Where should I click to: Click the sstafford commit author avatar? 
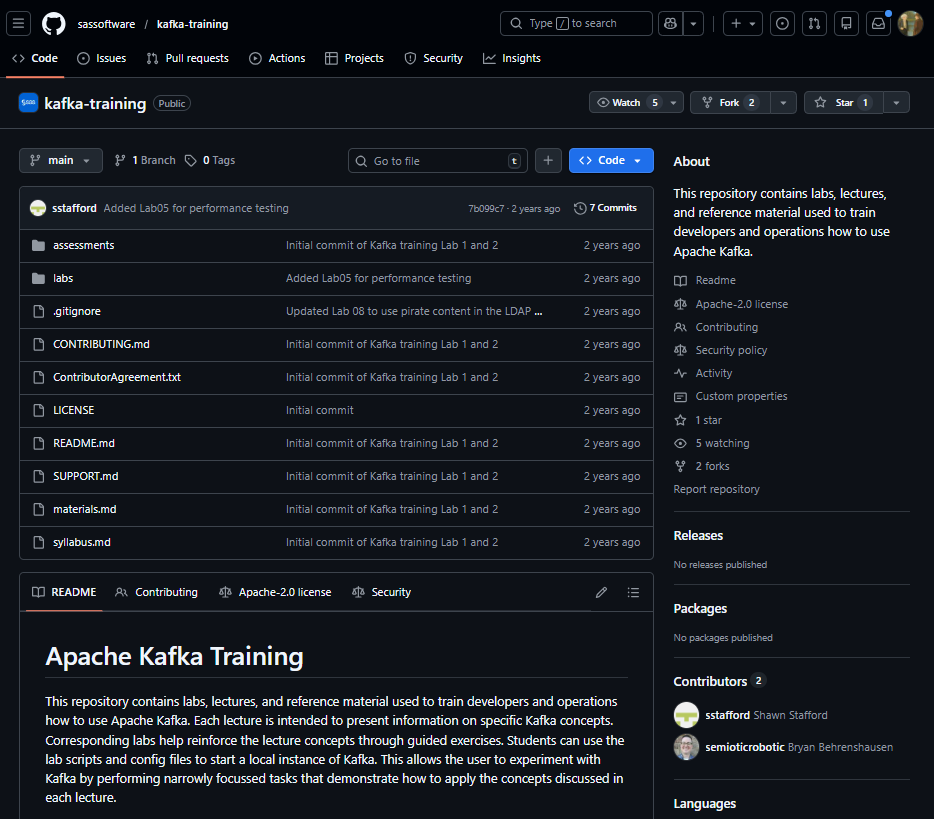click(38, 208)
